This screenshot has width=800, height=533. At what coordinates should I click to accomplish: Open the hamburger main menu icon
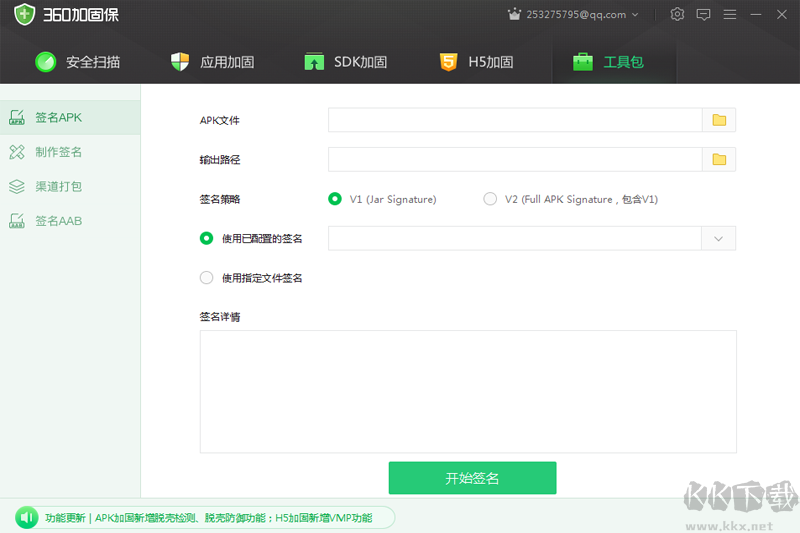(x=729, y=14)
